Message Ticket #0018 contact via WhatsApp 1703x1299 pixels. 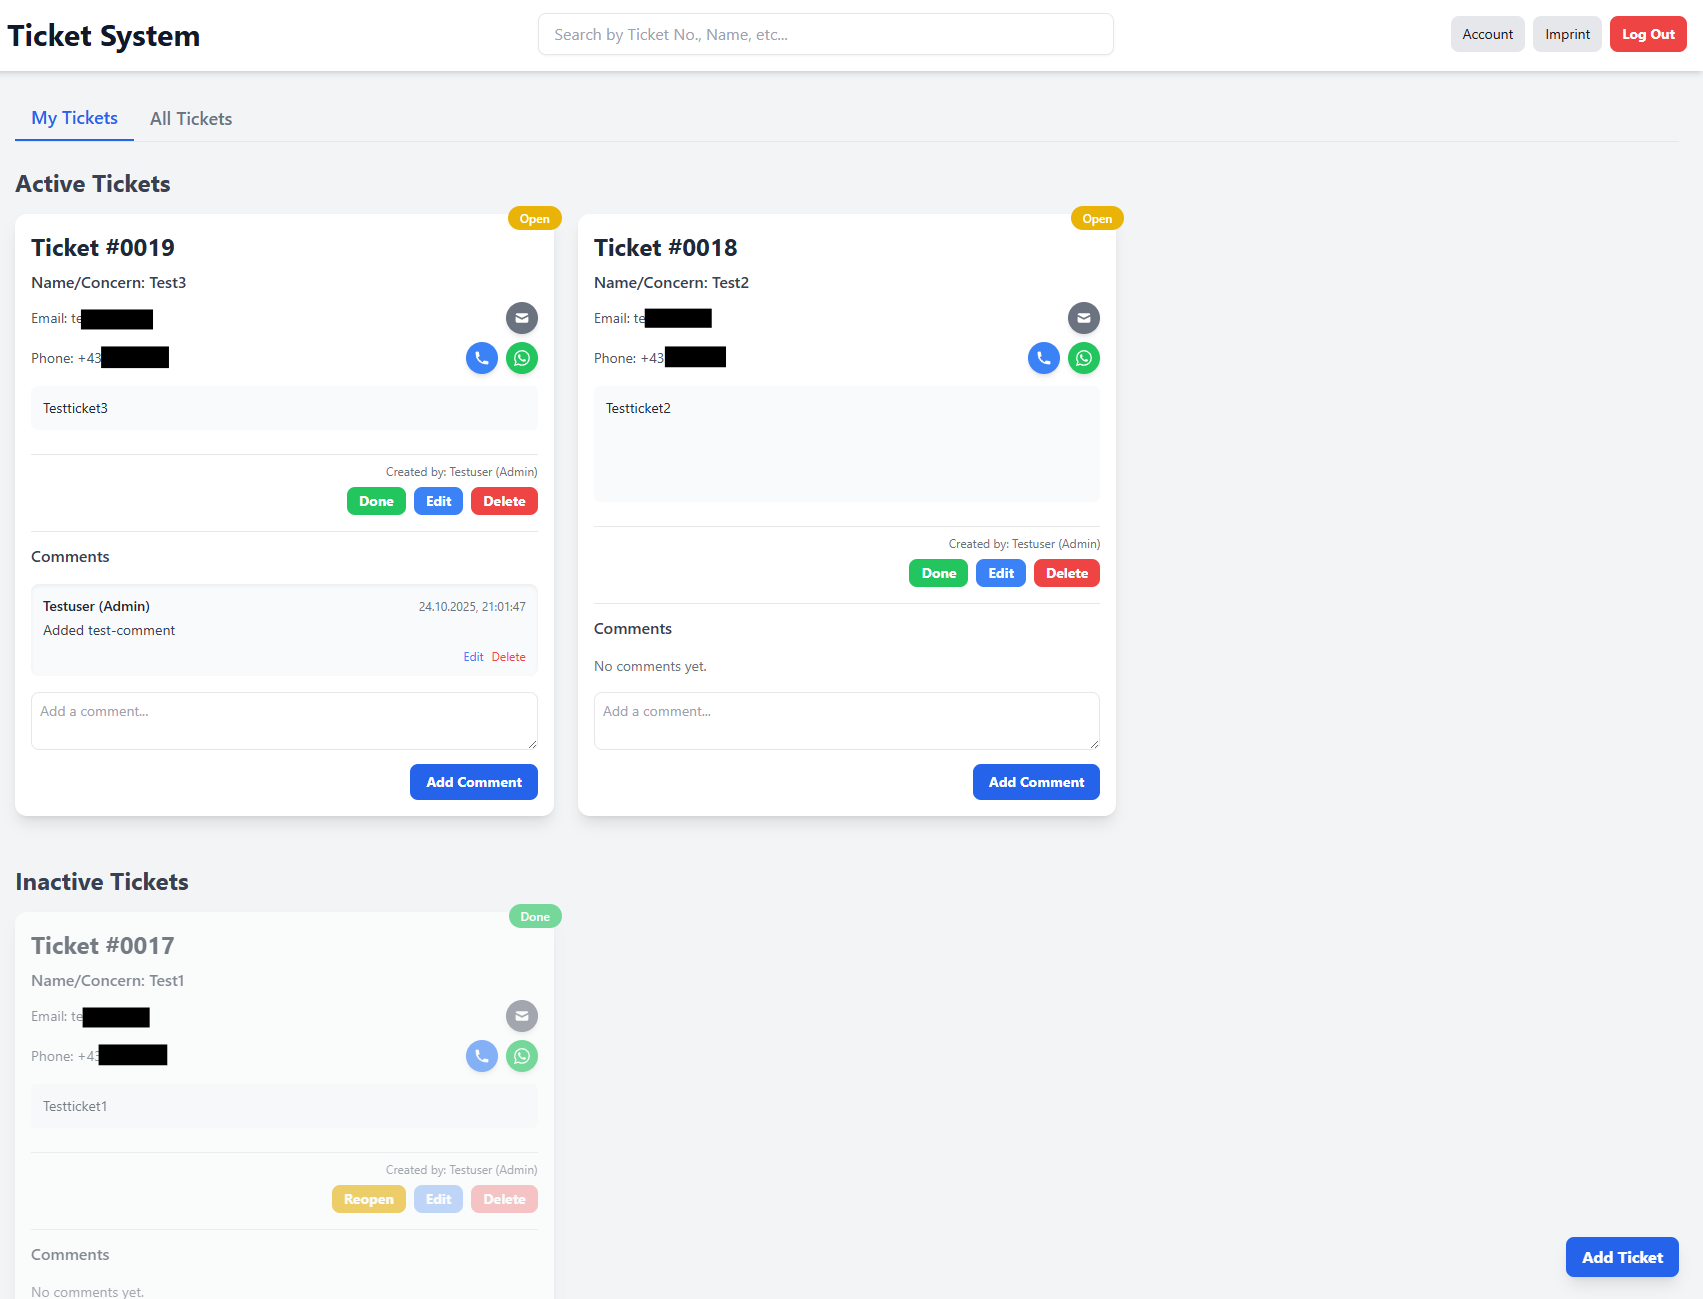[1083, 358]
